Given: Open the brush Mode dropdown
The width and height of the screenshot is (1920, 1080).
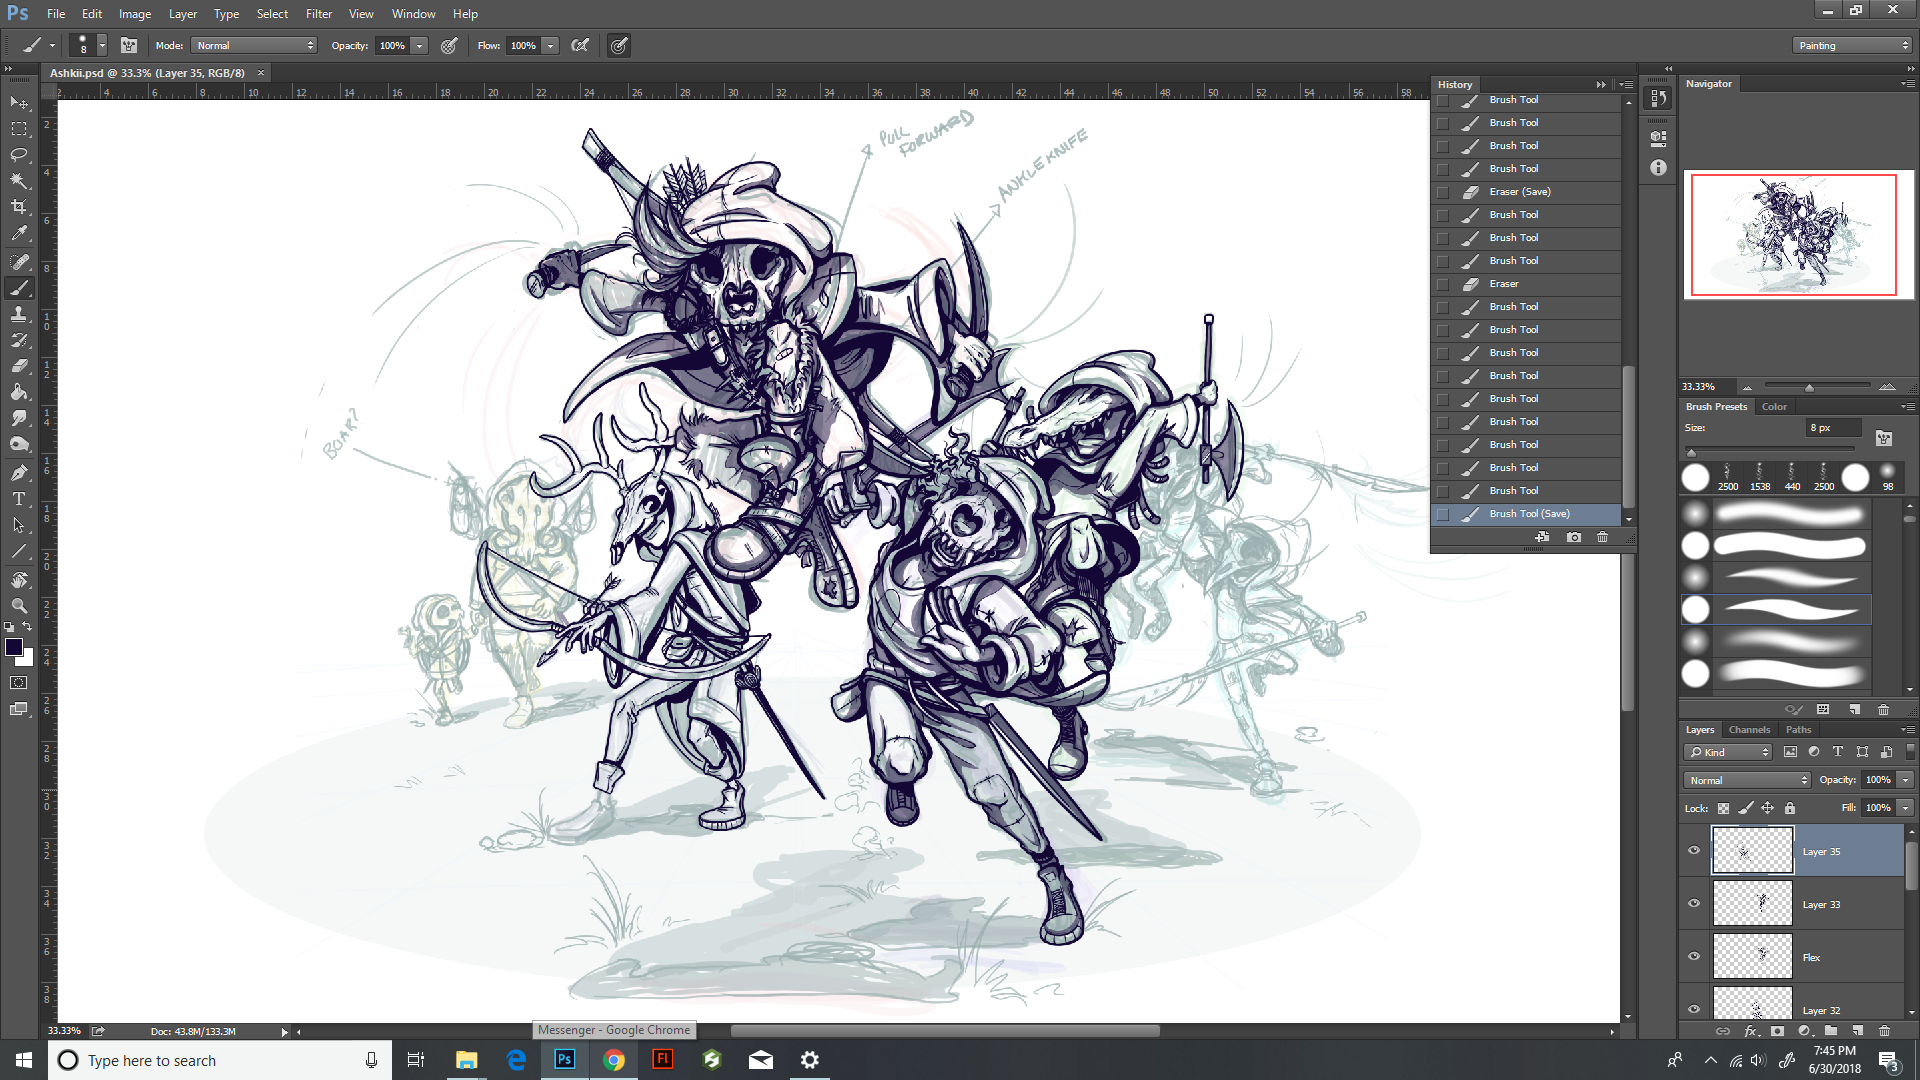Looking at the screenshot, I should click(x=255, y=45).
